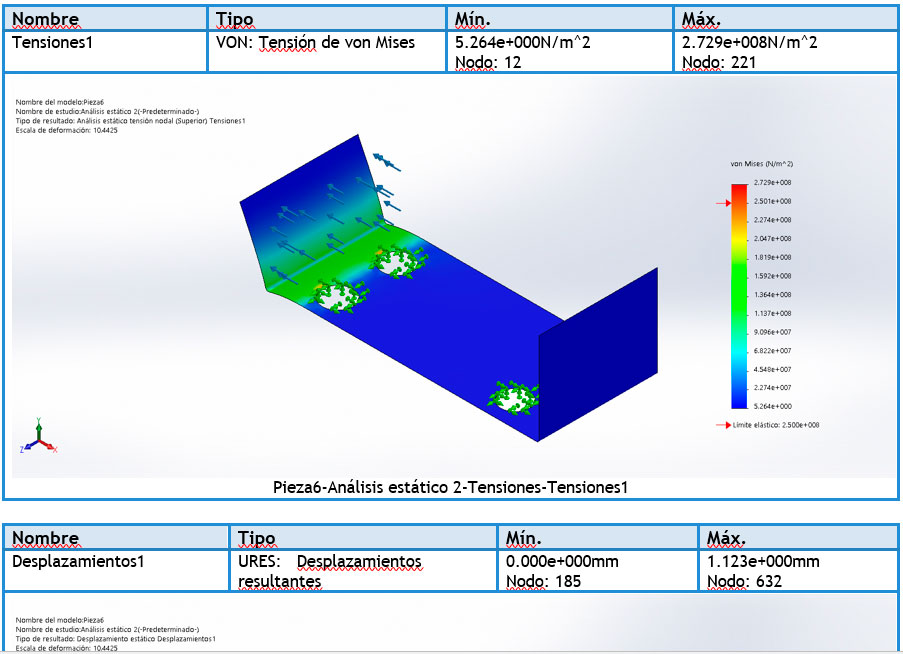Click the green fixtures on upper right hole
The width and height of the screenshot is (903, 654).
pos(396,262)
